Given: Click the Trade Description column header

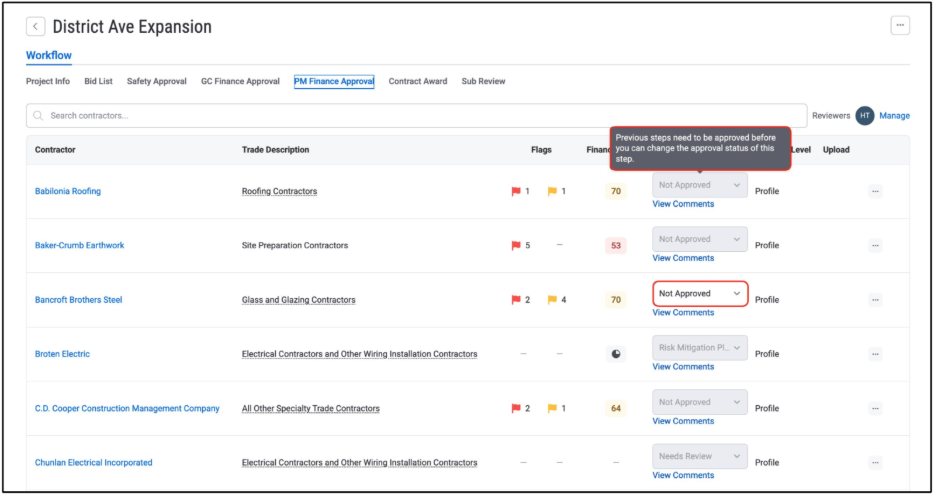Looking at the screenshot, I should 275,150.
